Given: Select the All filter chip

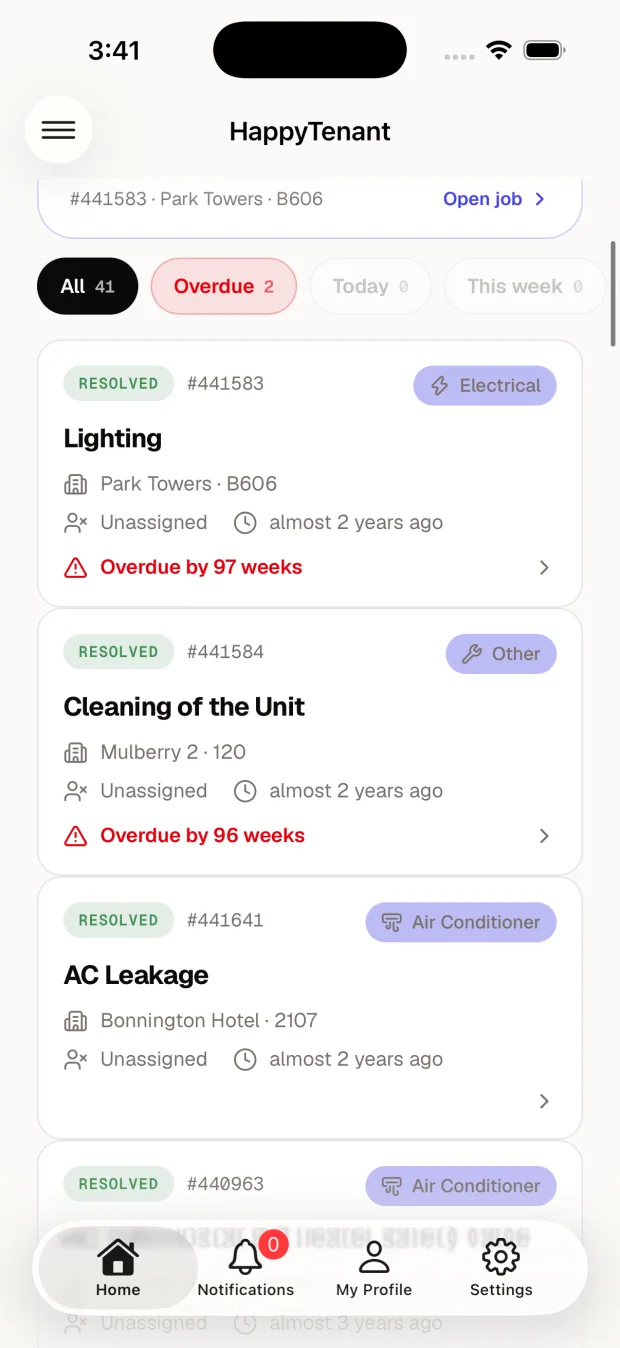Looking at the screenshot, I should coord(87,286).
